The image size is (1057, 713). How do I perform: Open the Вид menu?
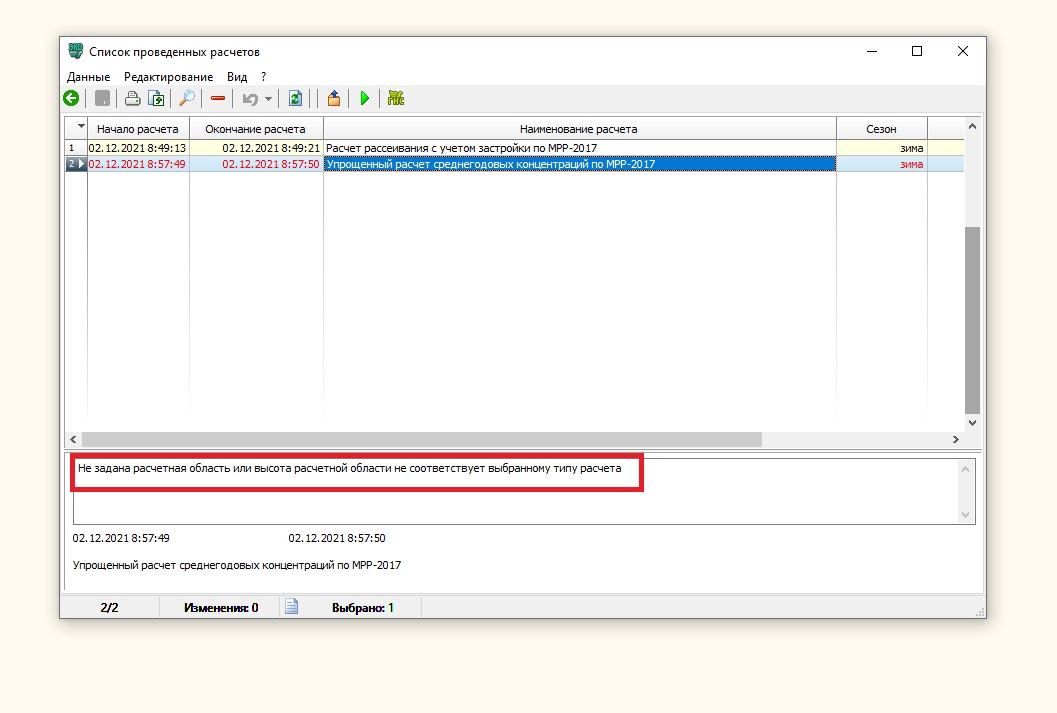pos(237,77)
